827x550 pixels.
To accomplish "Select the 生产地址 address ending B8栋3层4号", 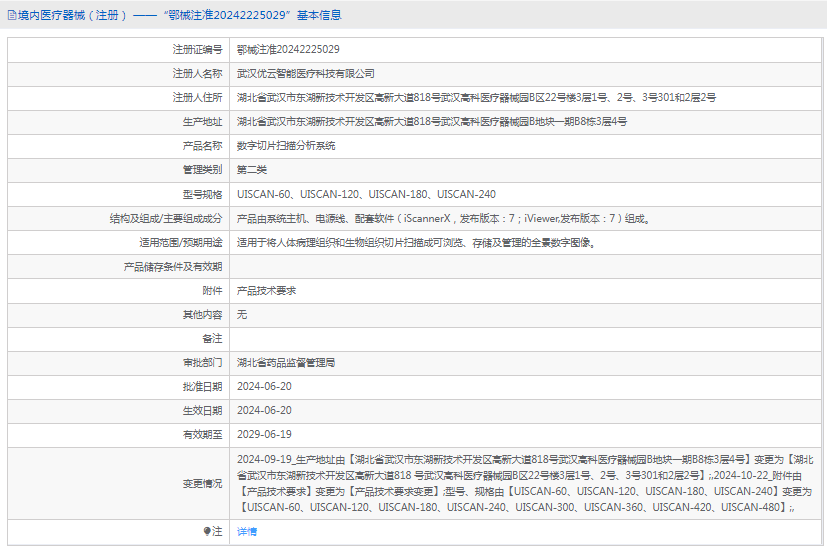I will pyautogui.click(x=432, y=122).
